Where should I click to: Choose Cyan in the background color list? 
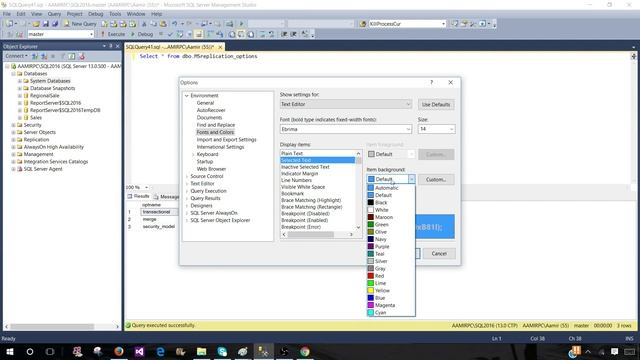tap(391, 313)
